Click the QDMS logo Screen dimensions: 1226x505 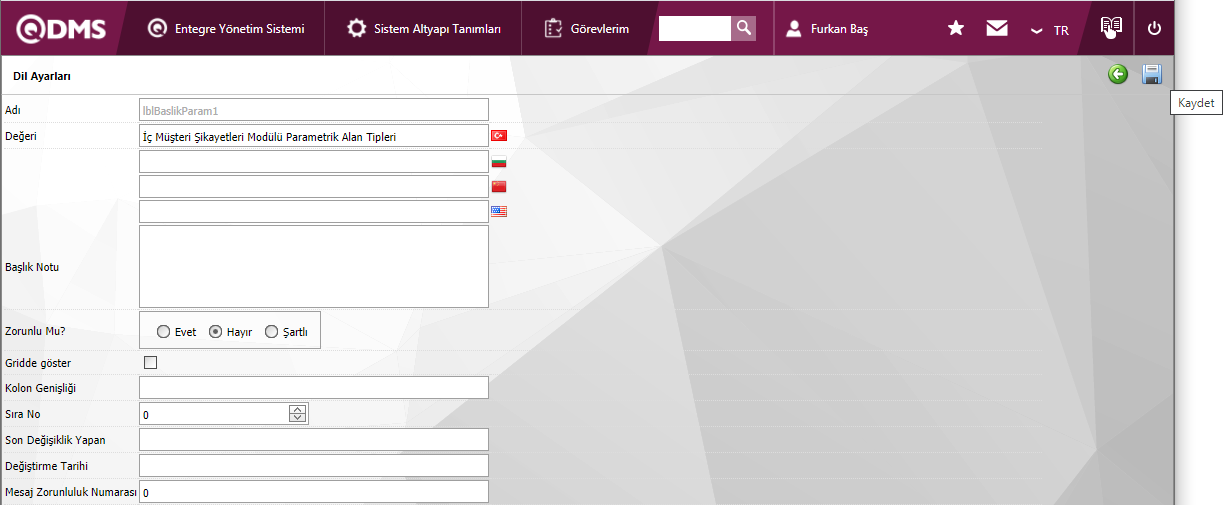click(x=62, y=29)
